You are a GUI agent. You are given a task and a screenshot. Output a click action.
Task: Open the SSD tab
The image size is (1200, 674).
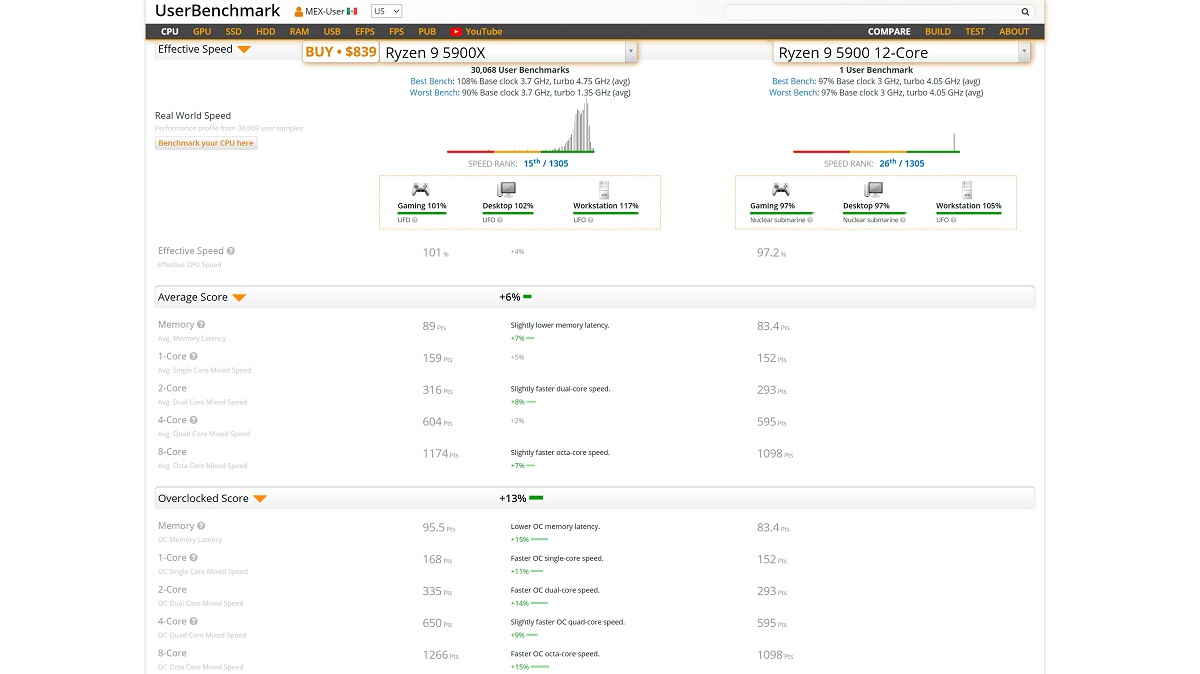[x=233, y=32]
